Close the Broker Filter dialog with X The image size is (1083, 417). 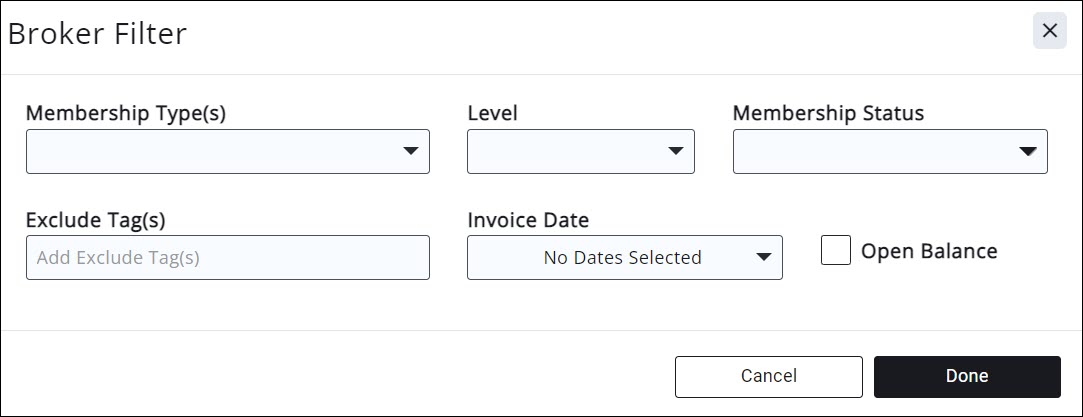(1049, 31)
